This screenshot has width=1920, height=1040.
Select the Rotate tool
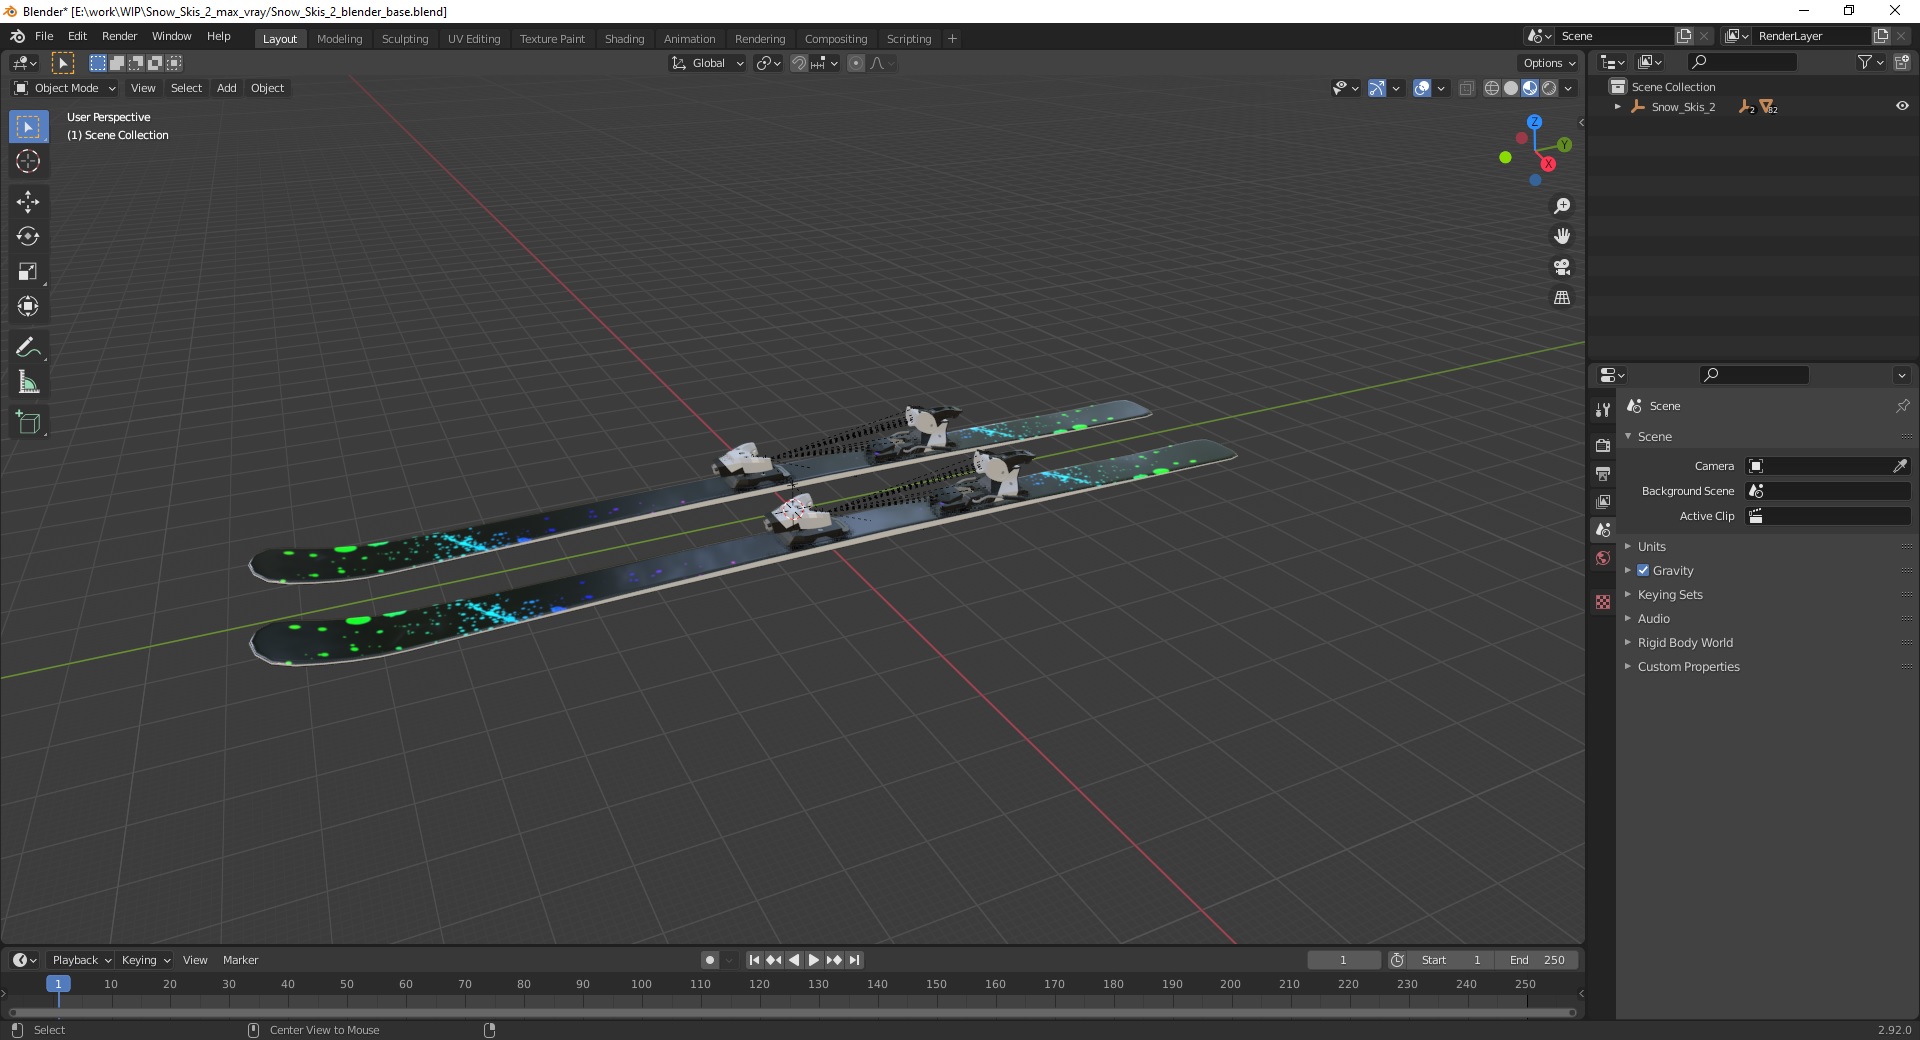pyautogui.click(x=28, y=236)
